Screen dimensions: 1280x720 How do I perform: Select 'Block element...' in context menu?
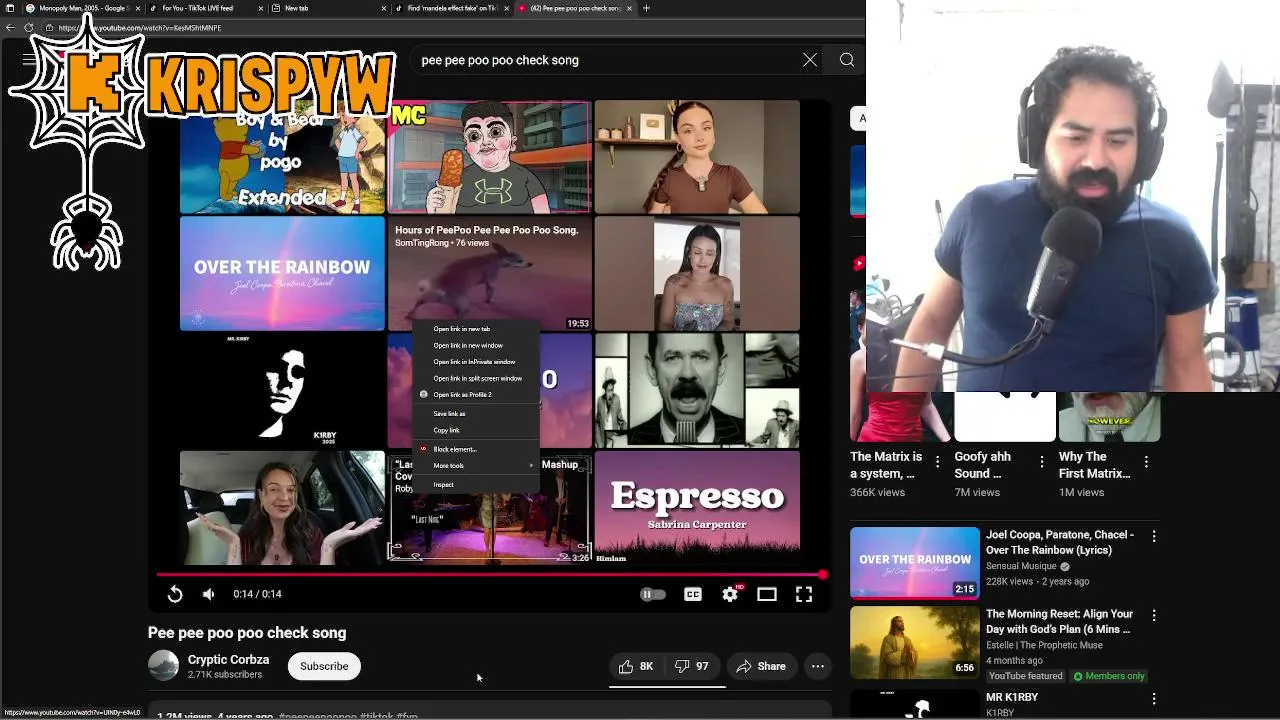coord(476,449)
